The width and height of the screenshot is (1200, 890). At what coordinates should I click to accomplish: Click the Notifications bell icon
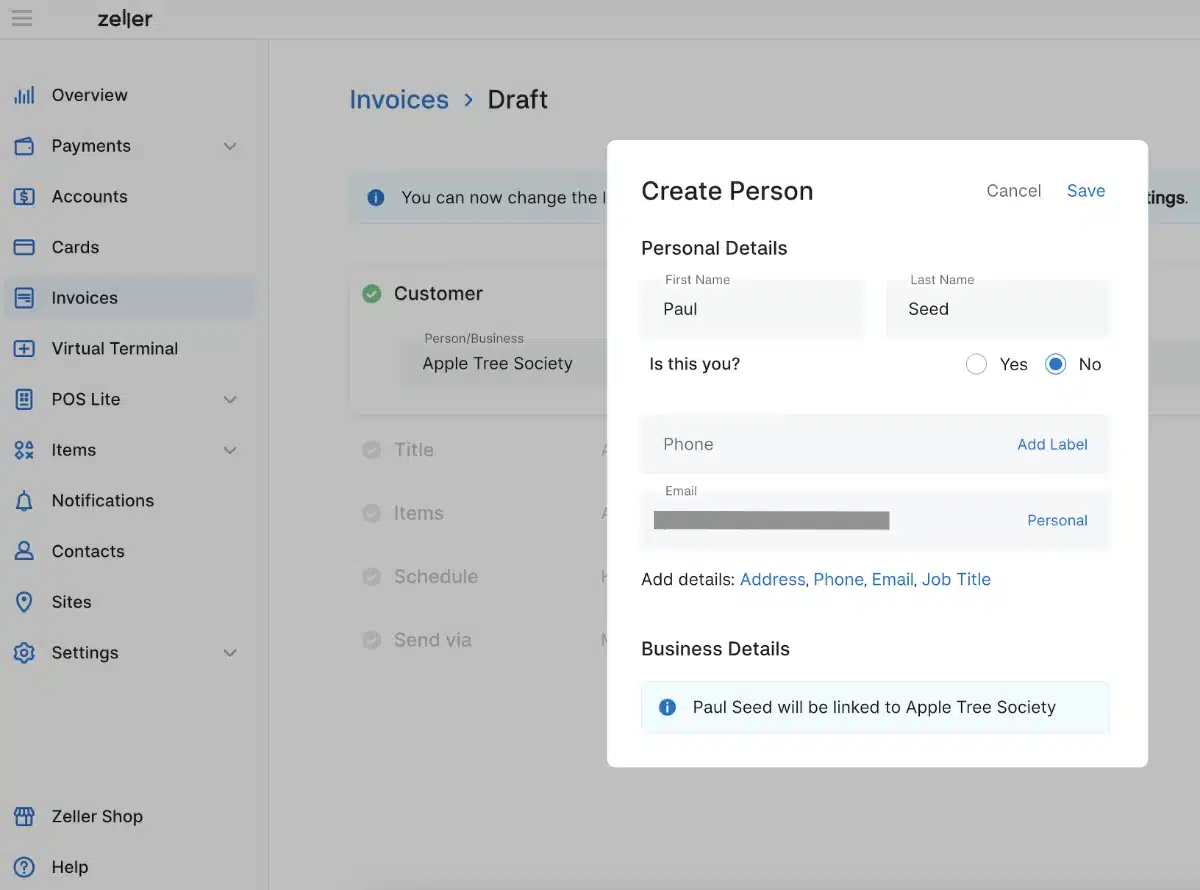pyautogui.click(x=24, y=501)
